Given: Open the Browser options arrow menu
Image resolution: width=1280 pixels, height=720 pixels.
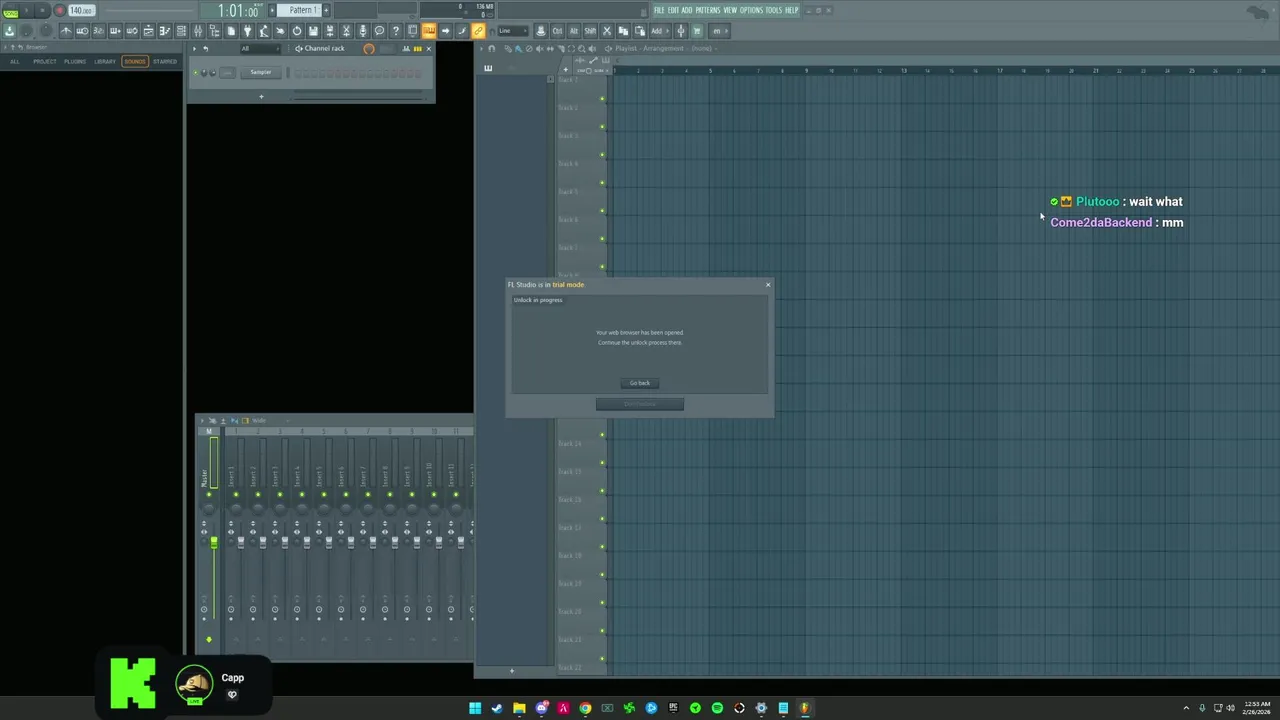Looking at the screenshot, I should tap(5, 47).
